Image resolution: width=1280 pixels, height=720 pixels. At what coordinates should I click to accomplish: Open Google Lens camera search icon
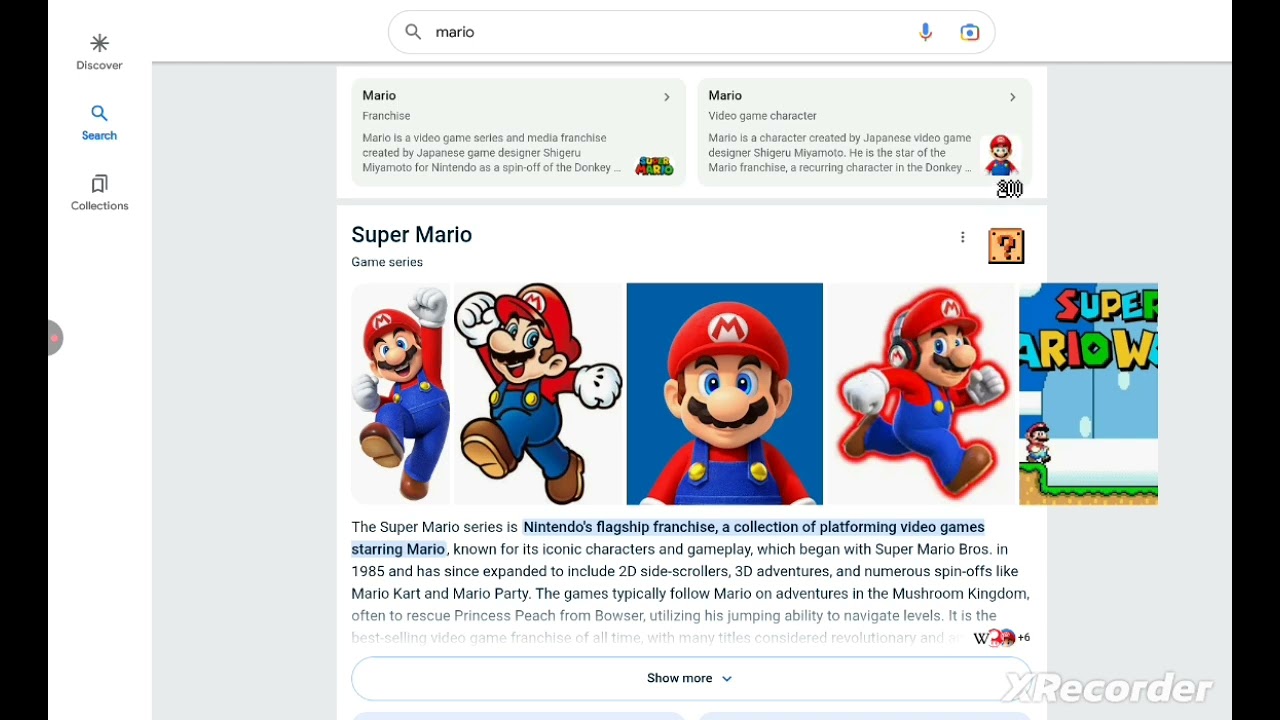(x=969, y=32)
